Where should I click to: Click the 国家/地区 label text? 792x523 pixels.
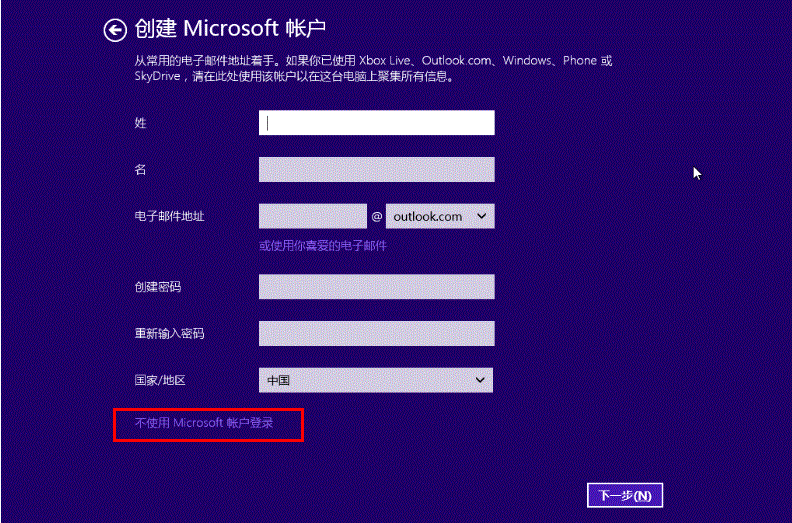[160, 381]
